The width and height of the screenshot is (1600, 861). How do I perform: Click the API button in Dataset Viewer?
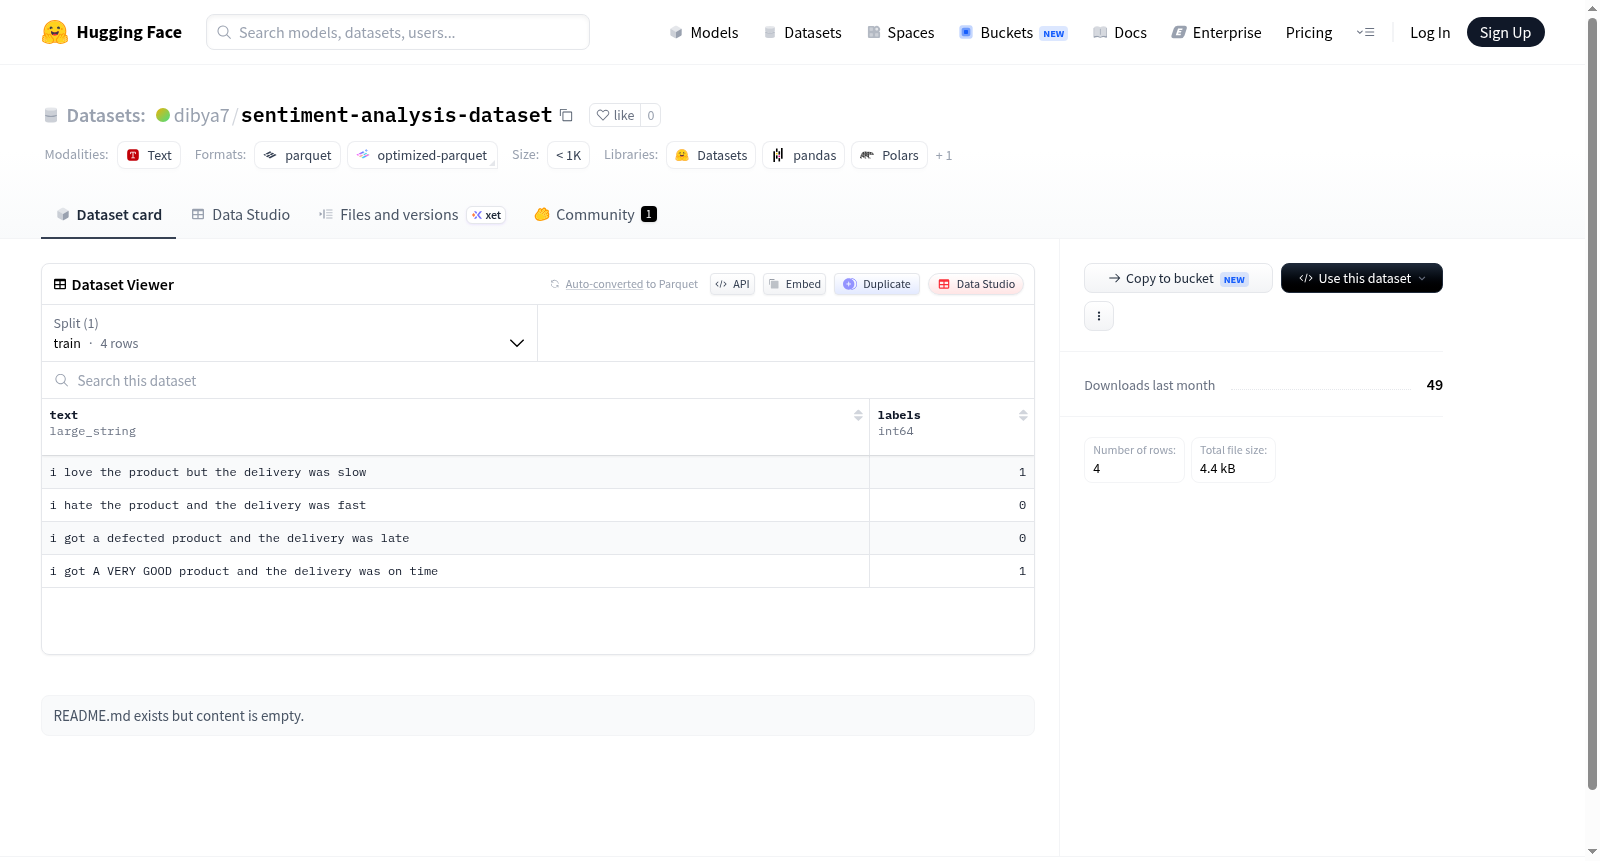[x=732, y=284]
